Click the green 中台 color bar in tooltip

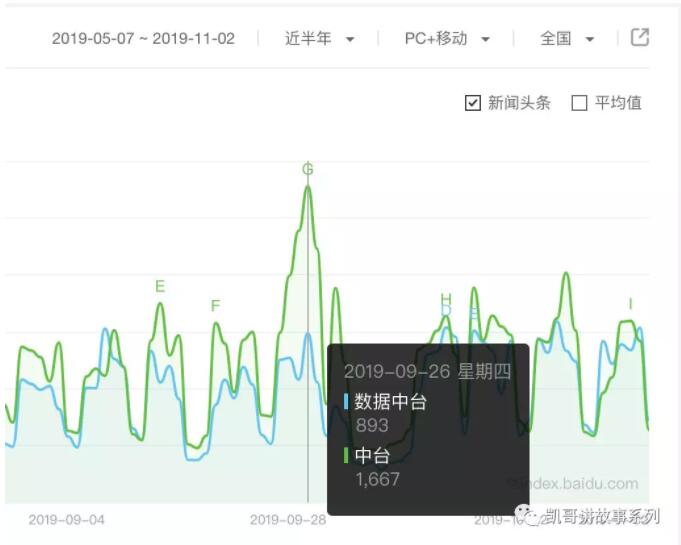(x=346, y=455)
